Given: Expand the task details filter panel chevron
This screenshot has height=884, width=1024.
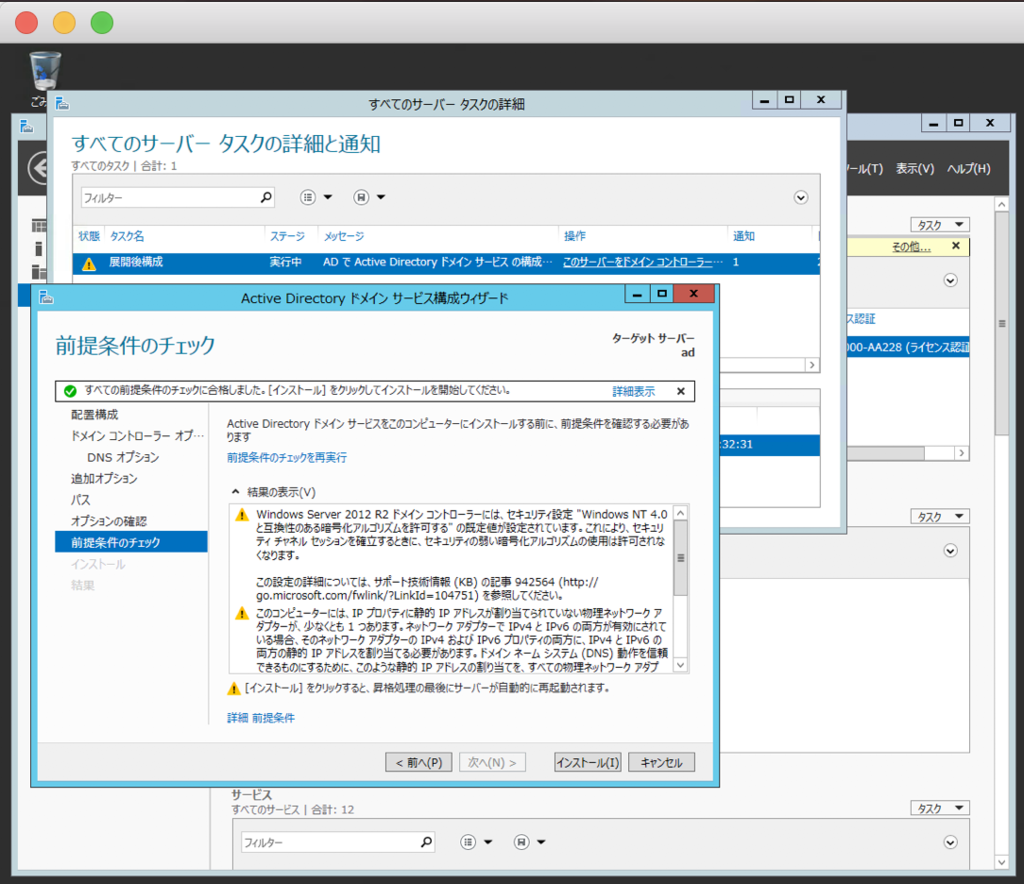Looking at the screenshot, I should tap(801, 198).
